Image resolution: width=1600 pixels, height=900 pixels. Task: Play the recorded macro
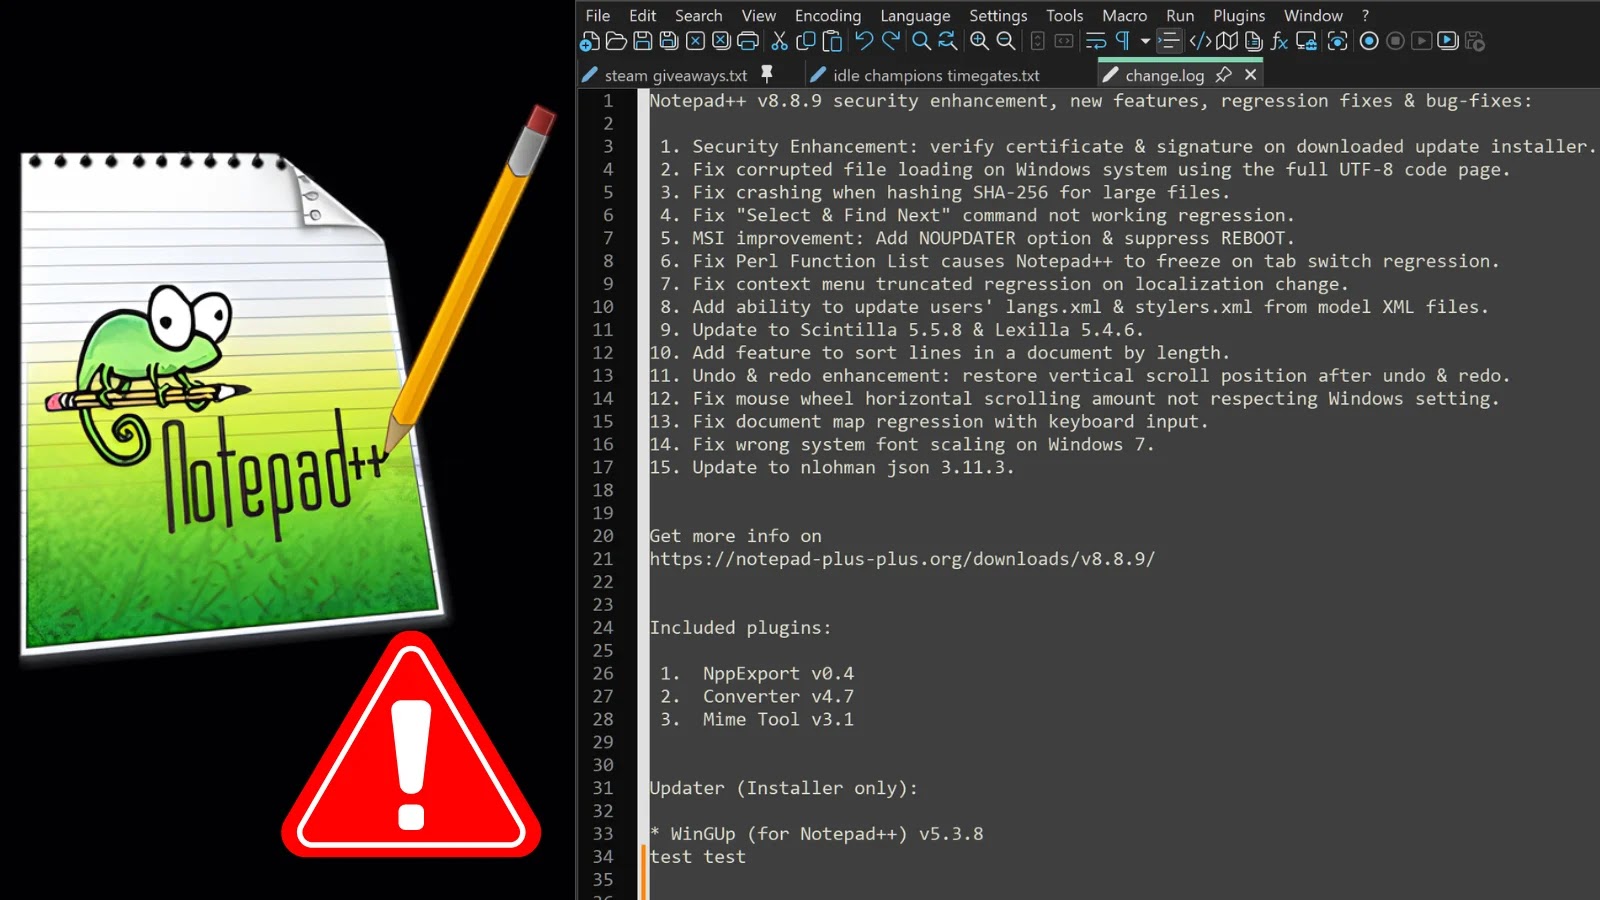tap(1420, 41)
